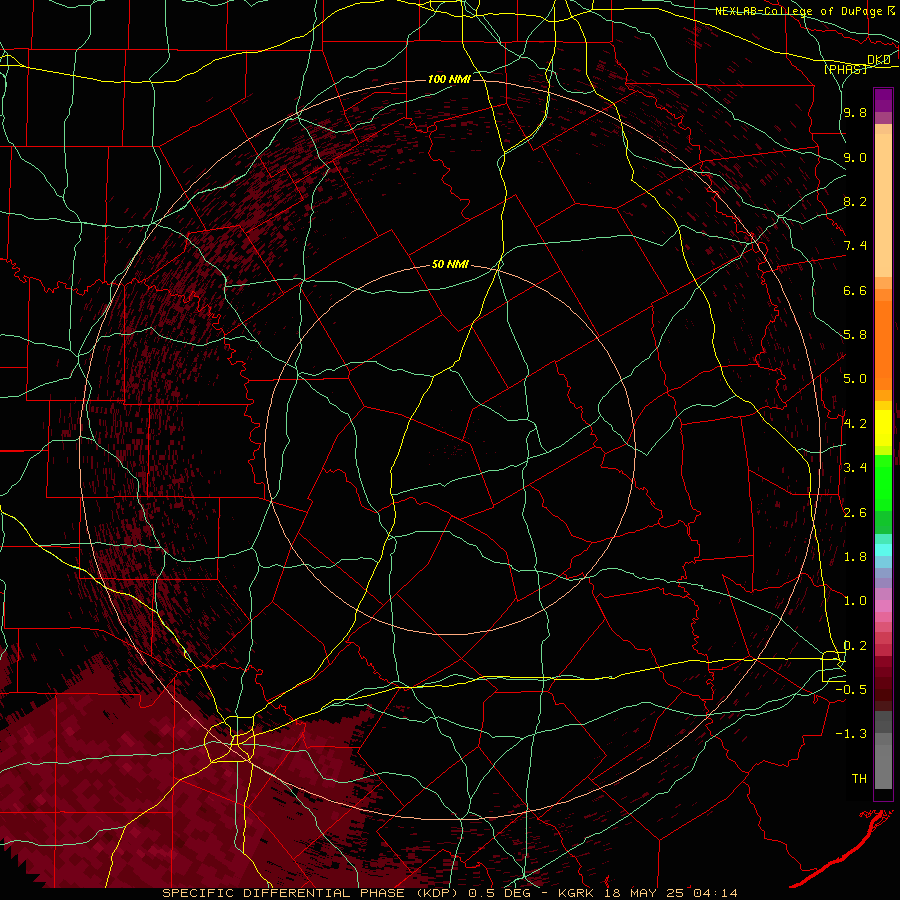Click the pink segment of the color scale
900x900 pixels.
[x=883, y=606]
